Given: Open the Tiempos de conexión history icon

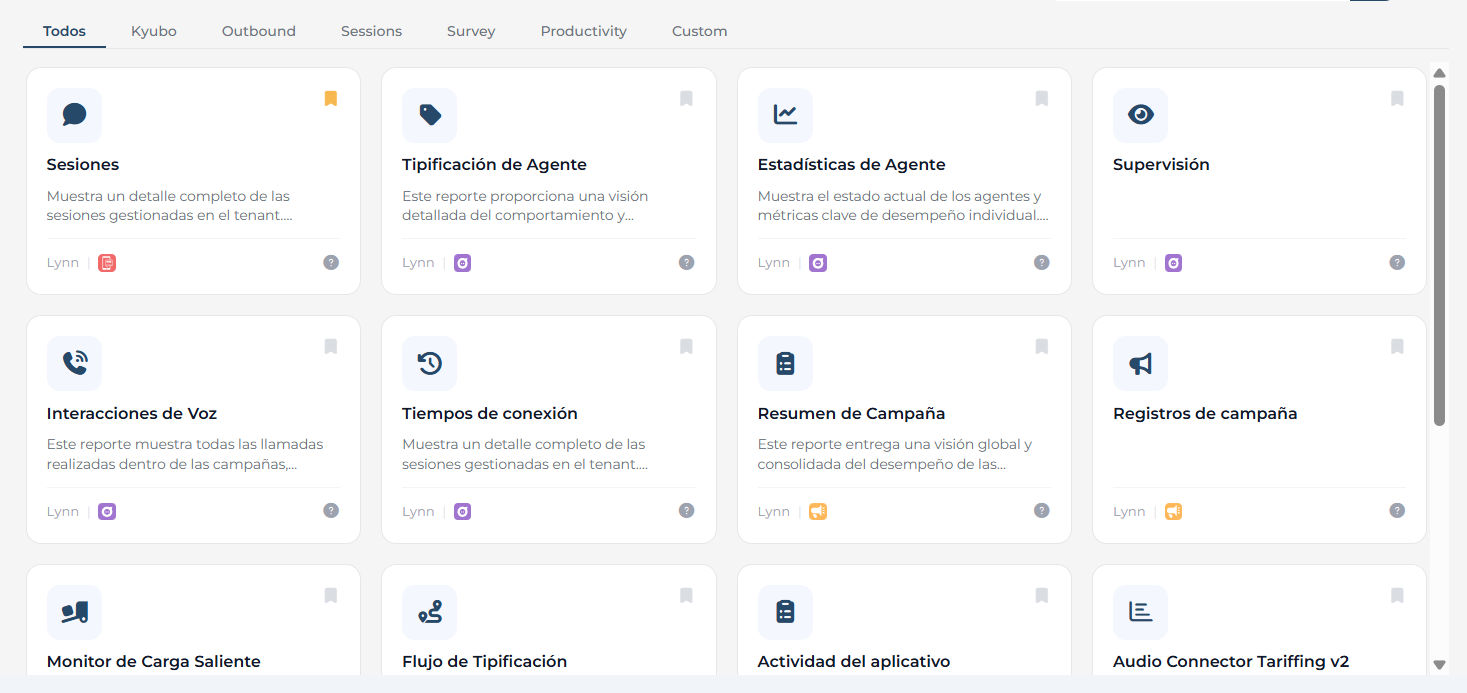Looking at the screenshot, I should pyautogui.click(x=430, y=363).
